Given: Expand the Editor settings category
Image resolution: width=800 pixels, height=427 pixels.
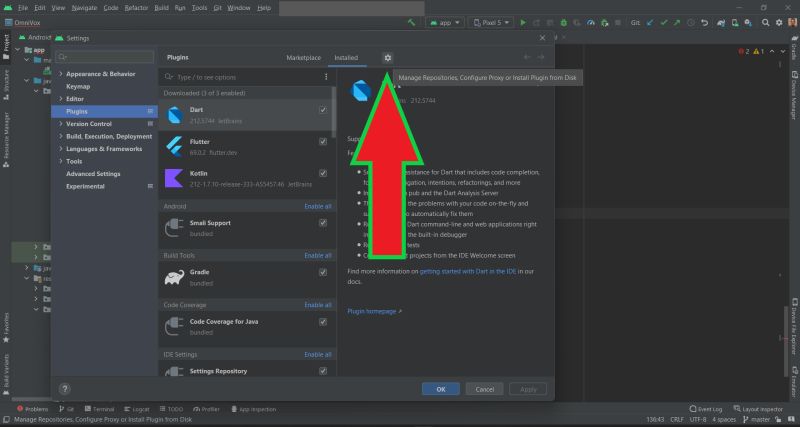Looking at the screenshot, I should click(61, 99).
